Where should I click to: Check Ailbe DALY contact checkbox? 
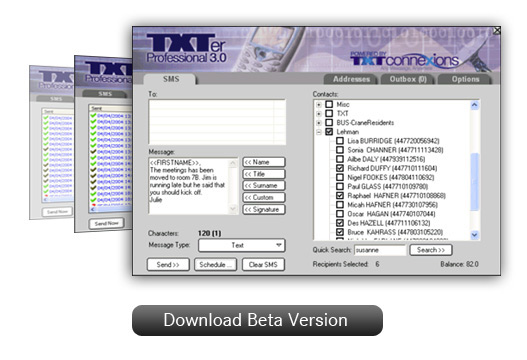coord(340,159)
